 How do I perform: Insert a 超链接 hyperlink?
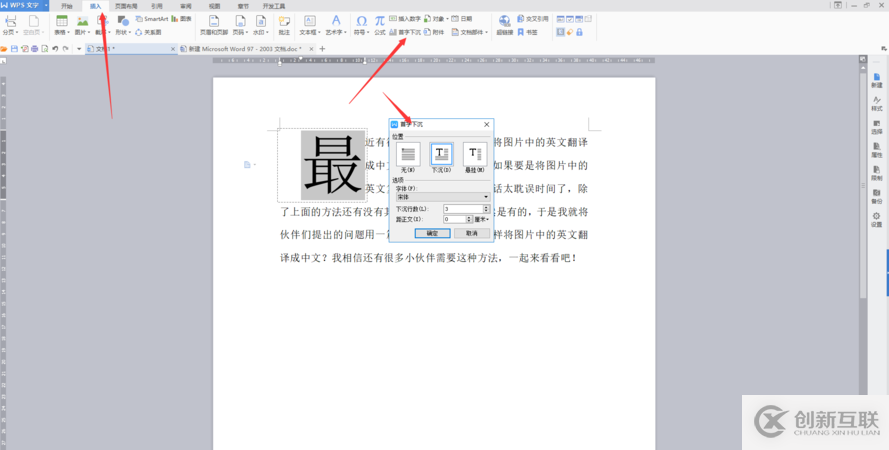pos(505,26)
